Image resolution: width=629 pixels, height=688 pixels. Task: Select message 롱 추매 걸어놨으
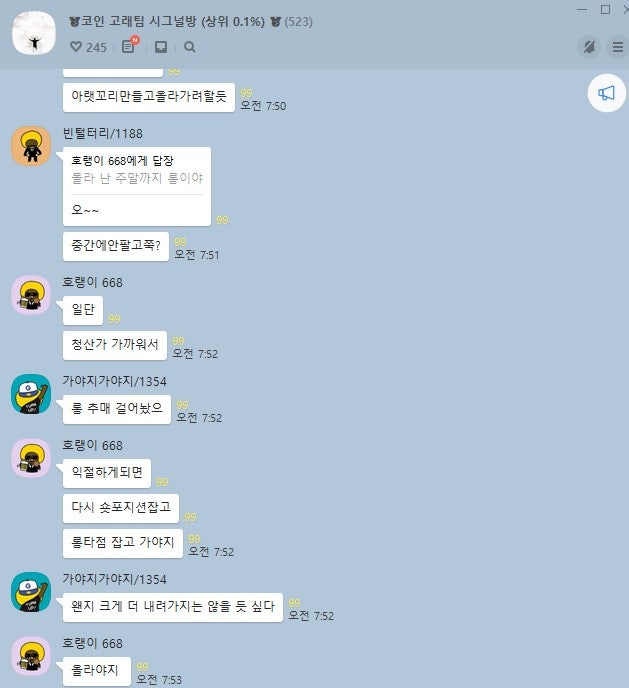coord(117,409)
